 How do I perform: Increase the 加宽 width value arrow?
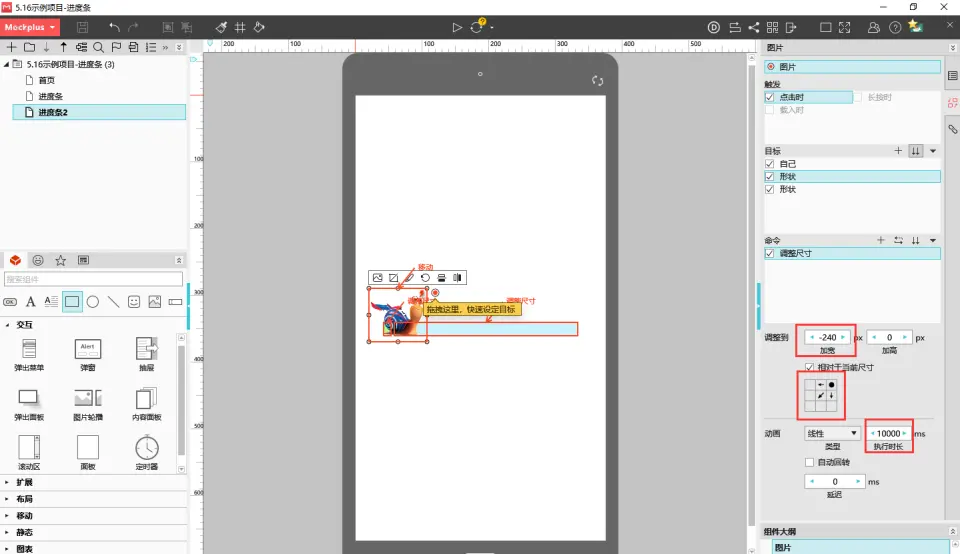point(843,337)
